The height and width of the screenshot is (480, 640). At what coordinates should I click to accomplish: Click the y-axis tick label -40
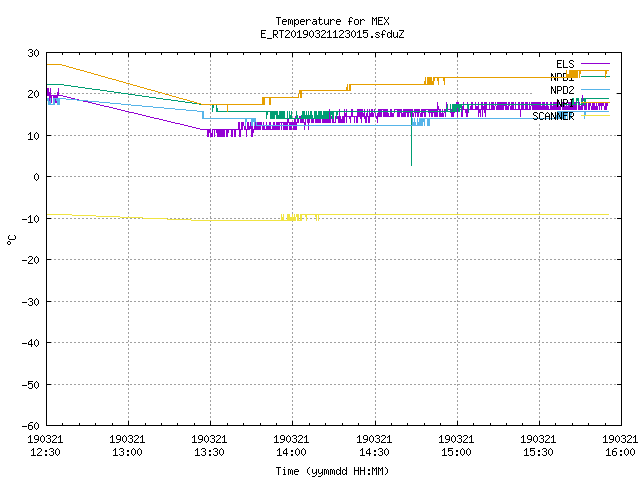tap(31, 343)
